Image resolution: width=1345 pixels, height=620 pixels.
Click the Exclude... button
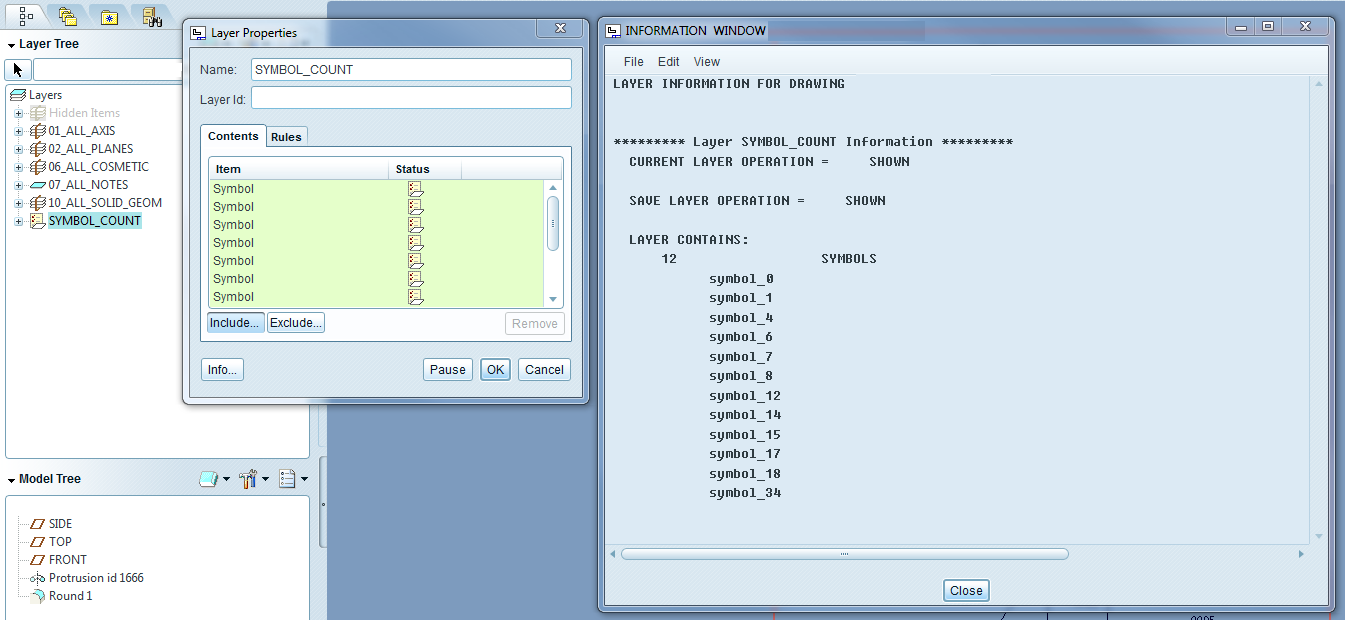pyautogui.click(x=296, y=323)
